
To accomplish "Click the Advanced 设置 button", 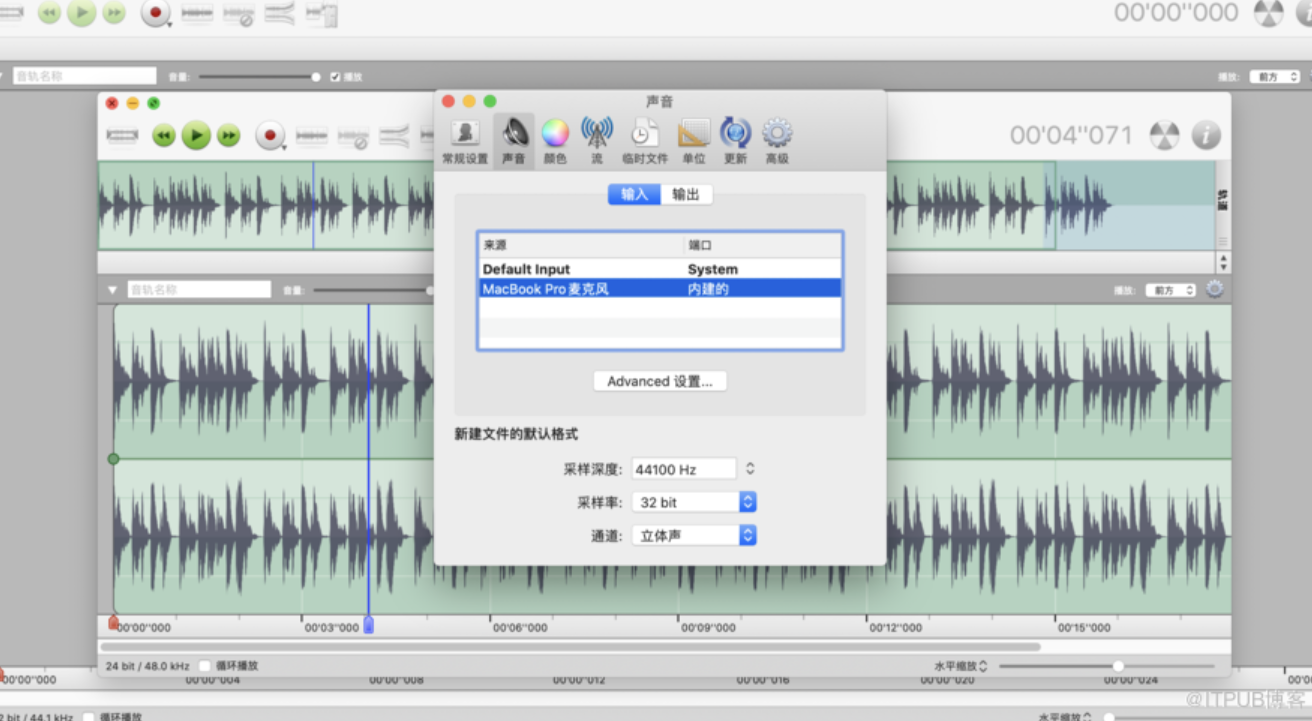I will (659, 381).
